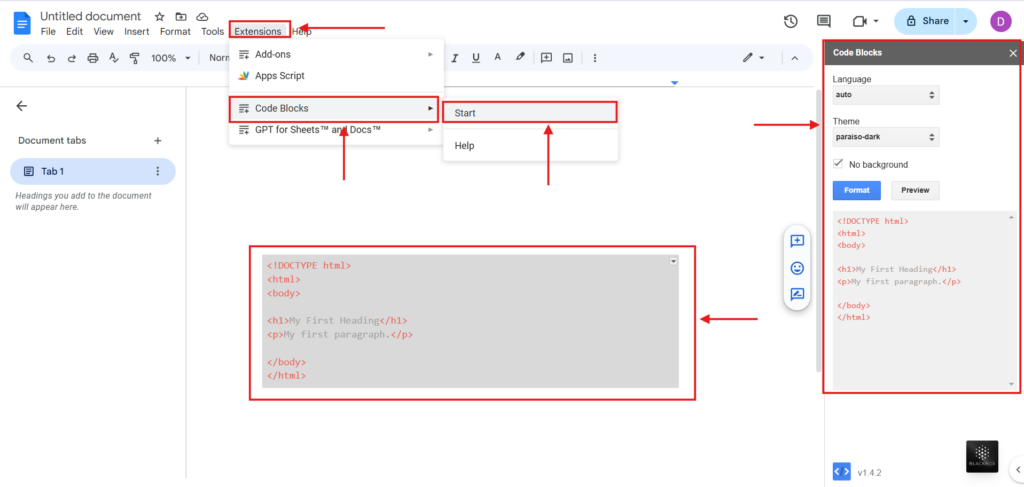1024x487 pixels.
Task: Select the paint format roller icon
Action: tap(134, 58)
